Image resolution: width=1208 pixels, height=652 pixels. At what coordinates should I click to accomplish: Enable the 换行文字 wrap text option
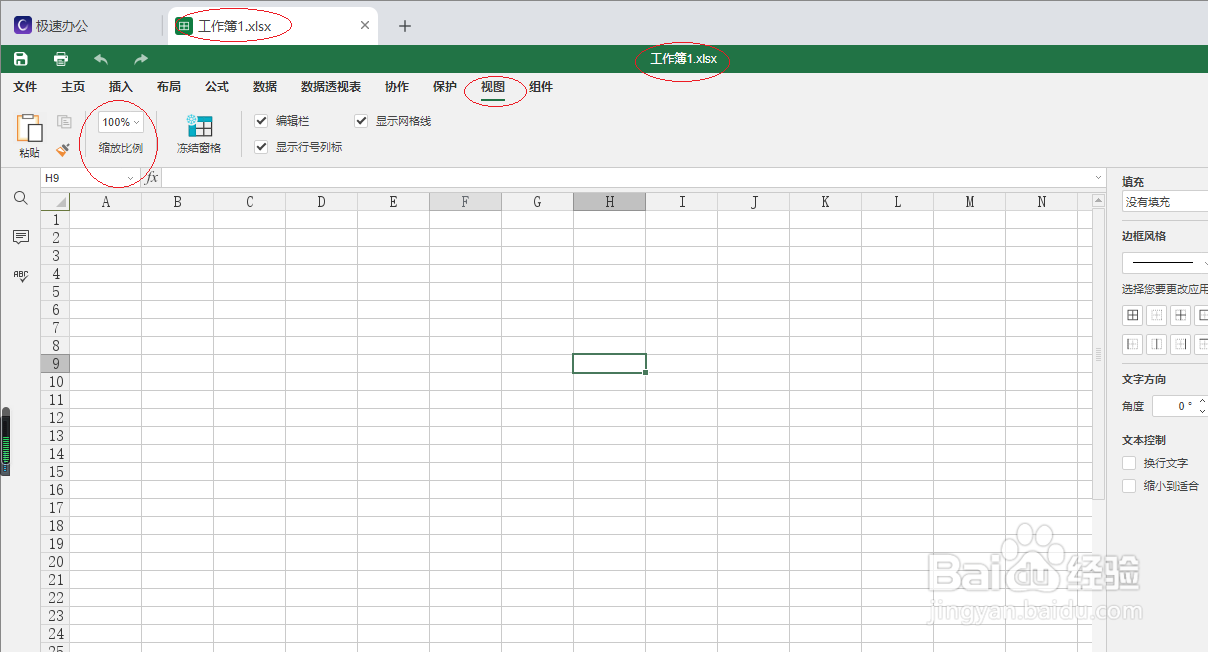pyautogui.click(x=1129, y=463)
